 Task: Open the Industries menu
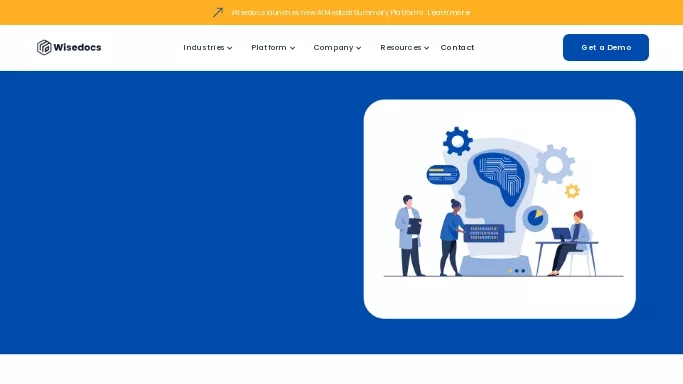coord(204,47)
